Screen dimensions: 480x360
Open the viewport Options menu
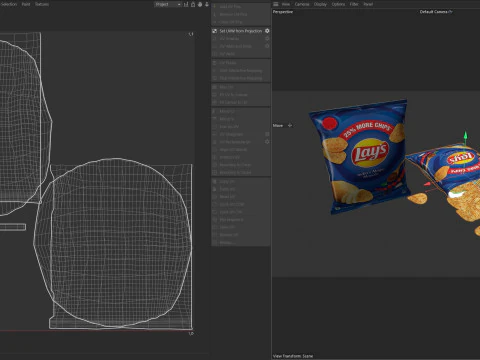tap(338, 4)
